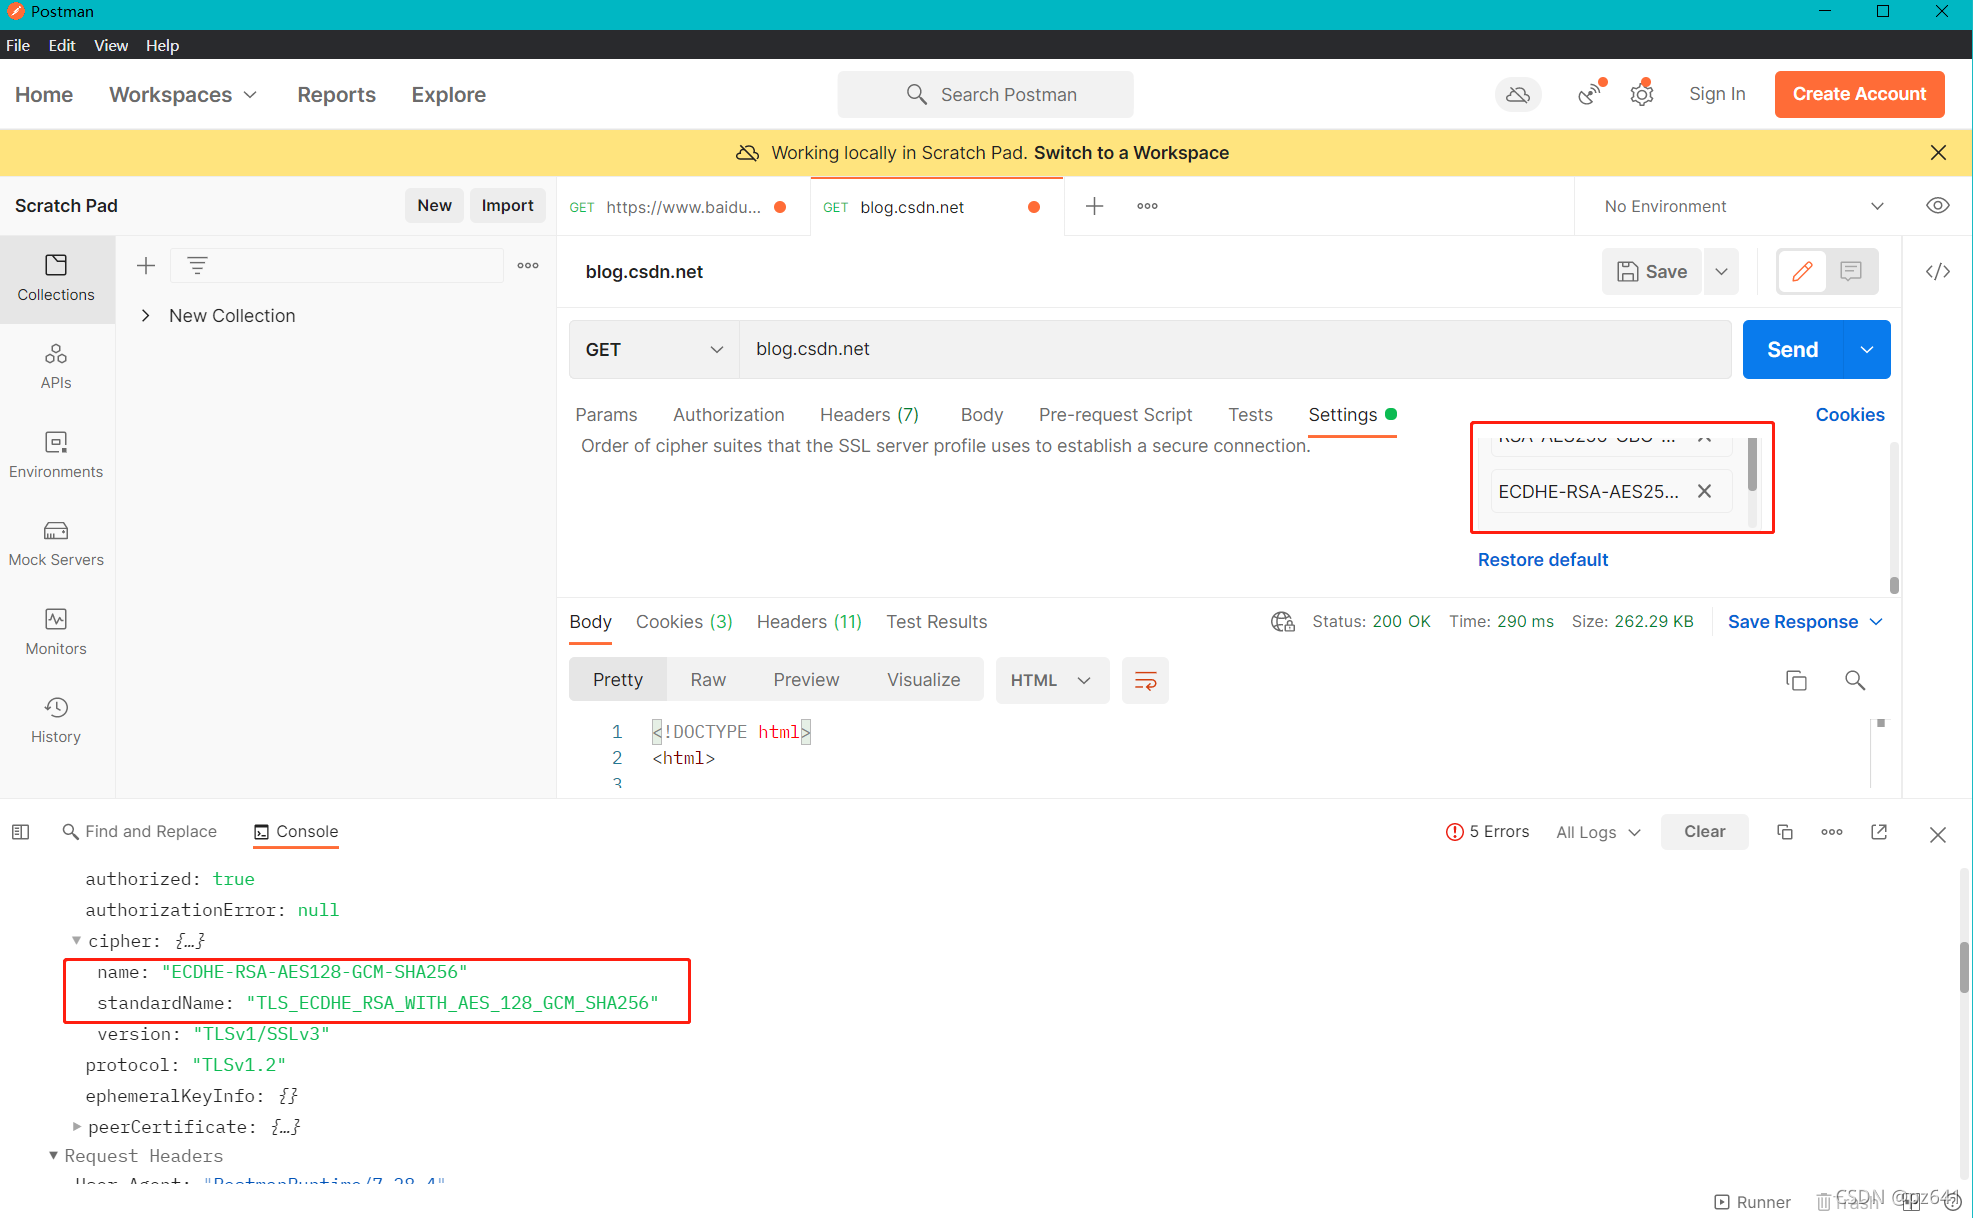Click the pencil edit mode icon
This screenshot has height=1218, width=1973.
click(x=1802, y=272)
